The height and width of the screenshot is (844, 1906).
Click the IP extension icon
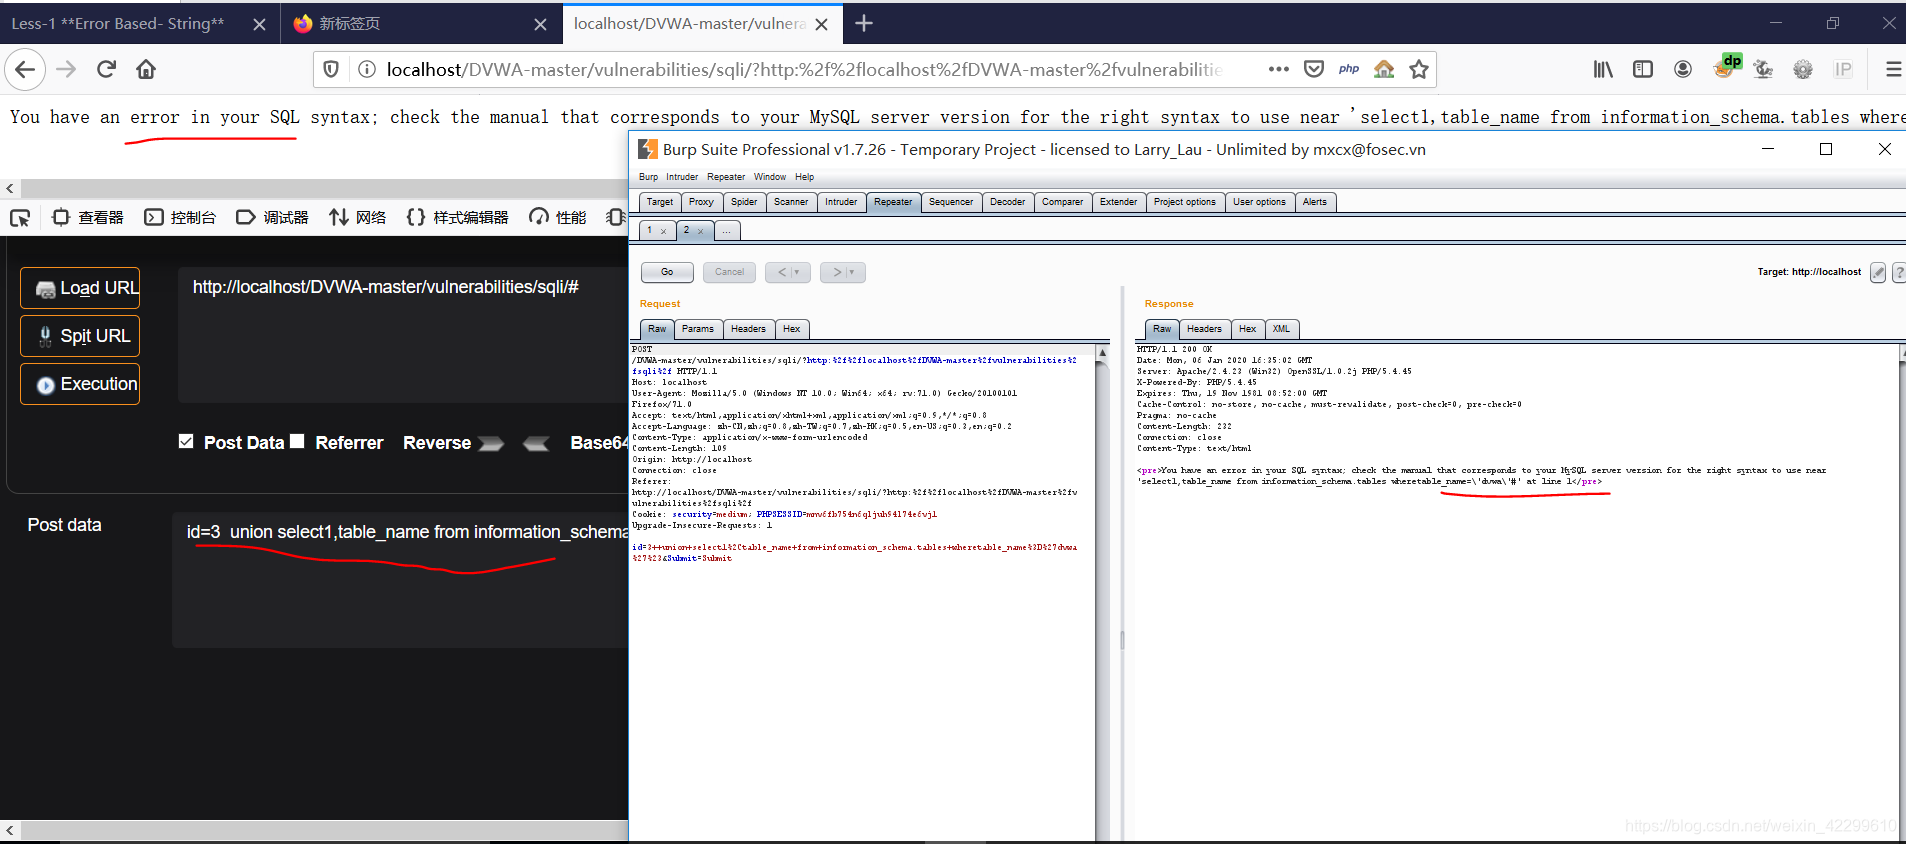click(x=1843, y=69)
